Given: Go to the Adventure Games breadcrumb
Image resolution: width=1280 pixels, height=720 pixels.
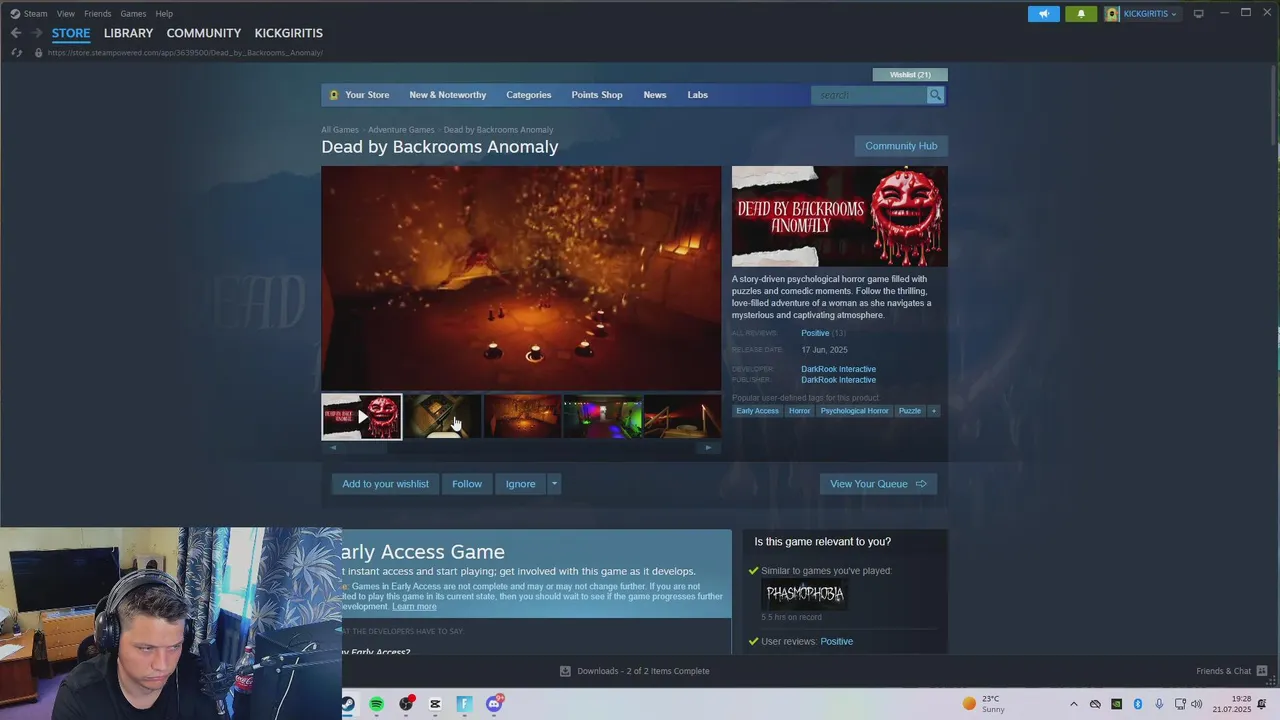Looking at the screenshot, I should [401, 130].
